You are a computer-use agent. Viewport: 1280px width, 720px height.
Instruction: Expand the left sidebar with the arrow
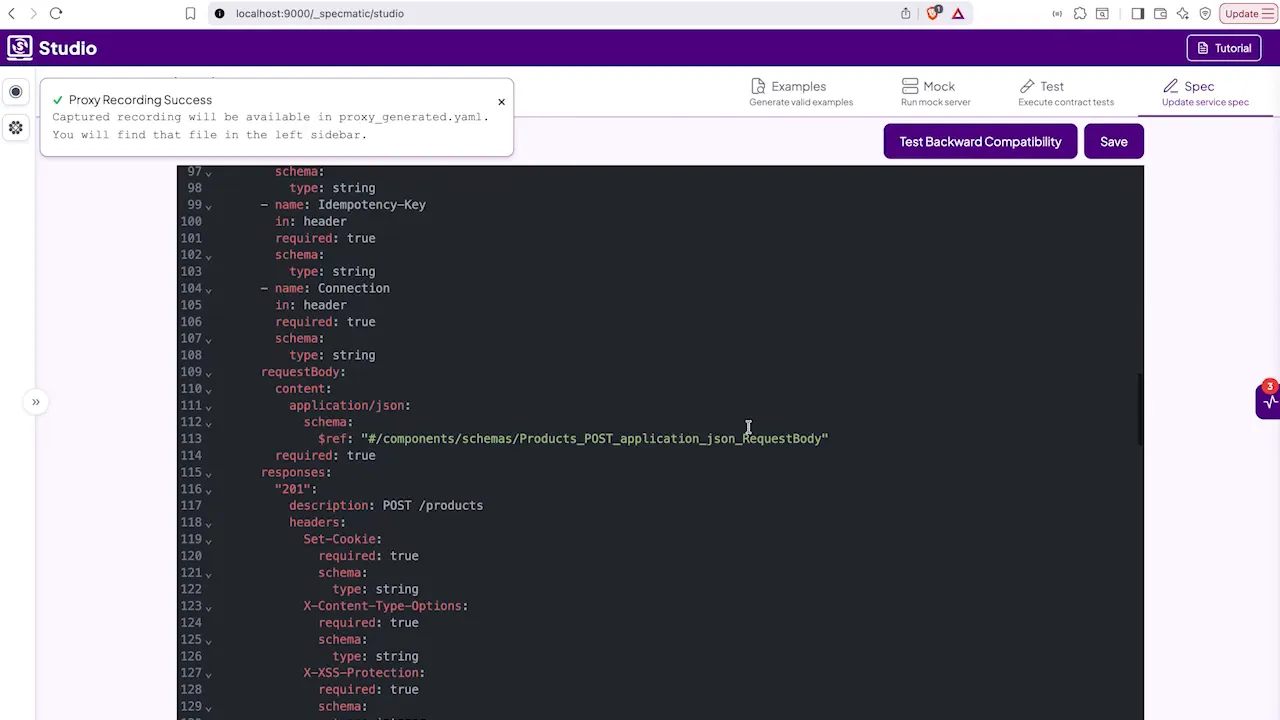tap(35, 401)
